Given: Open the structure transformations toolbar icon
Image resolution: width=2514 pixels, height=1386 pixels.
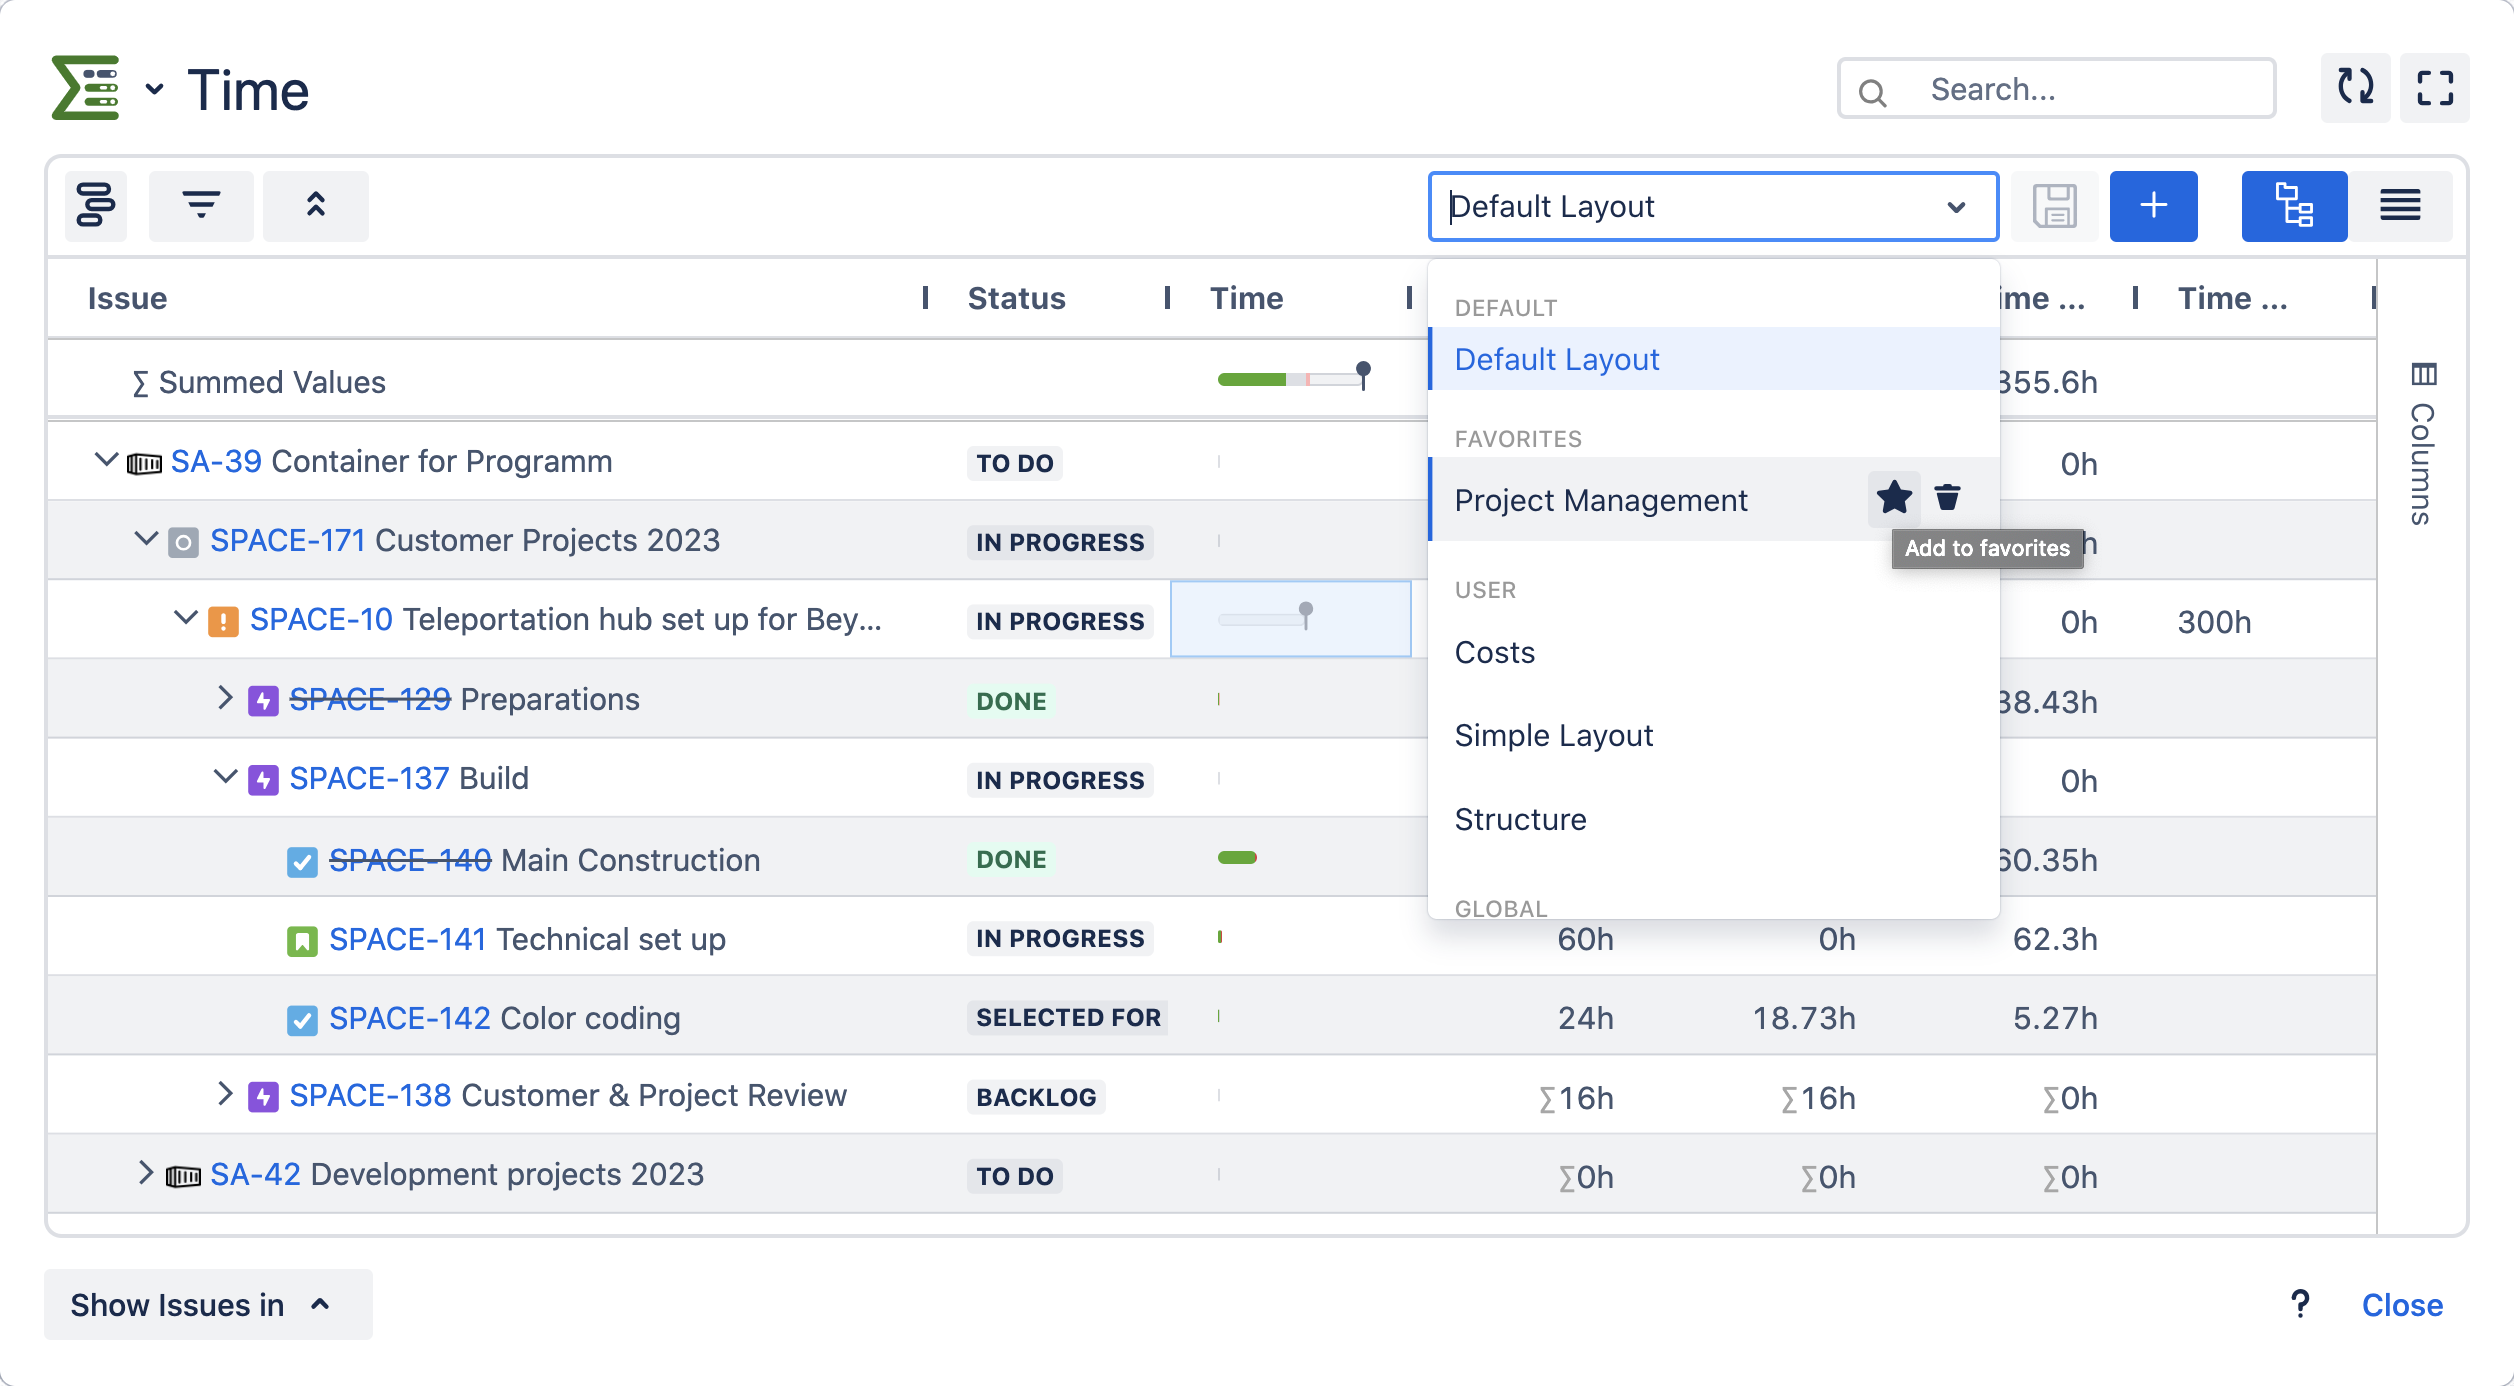Looking at the screenshot, I should pyautogui.click(x=96, y=206).
